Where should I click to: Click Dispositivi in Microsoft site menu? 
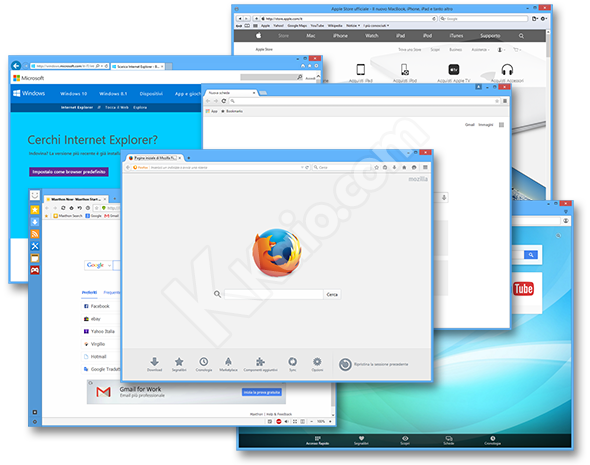click(x=151, y=94)
